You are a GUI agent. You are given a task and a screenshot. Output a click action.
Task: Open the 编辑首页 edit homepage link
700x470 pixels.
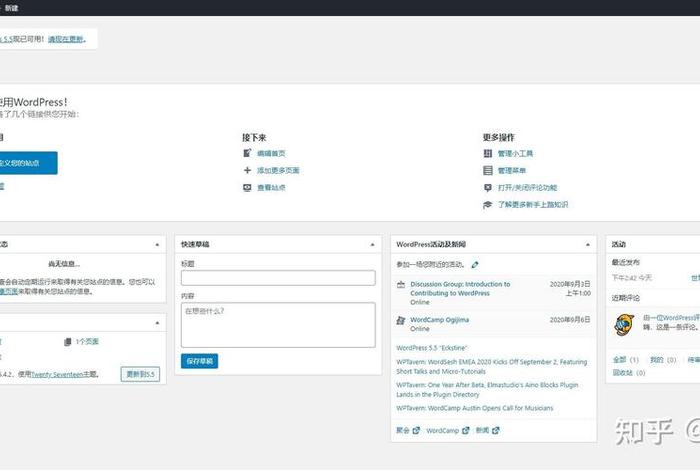pyautogui.click(x=271, y=154)
